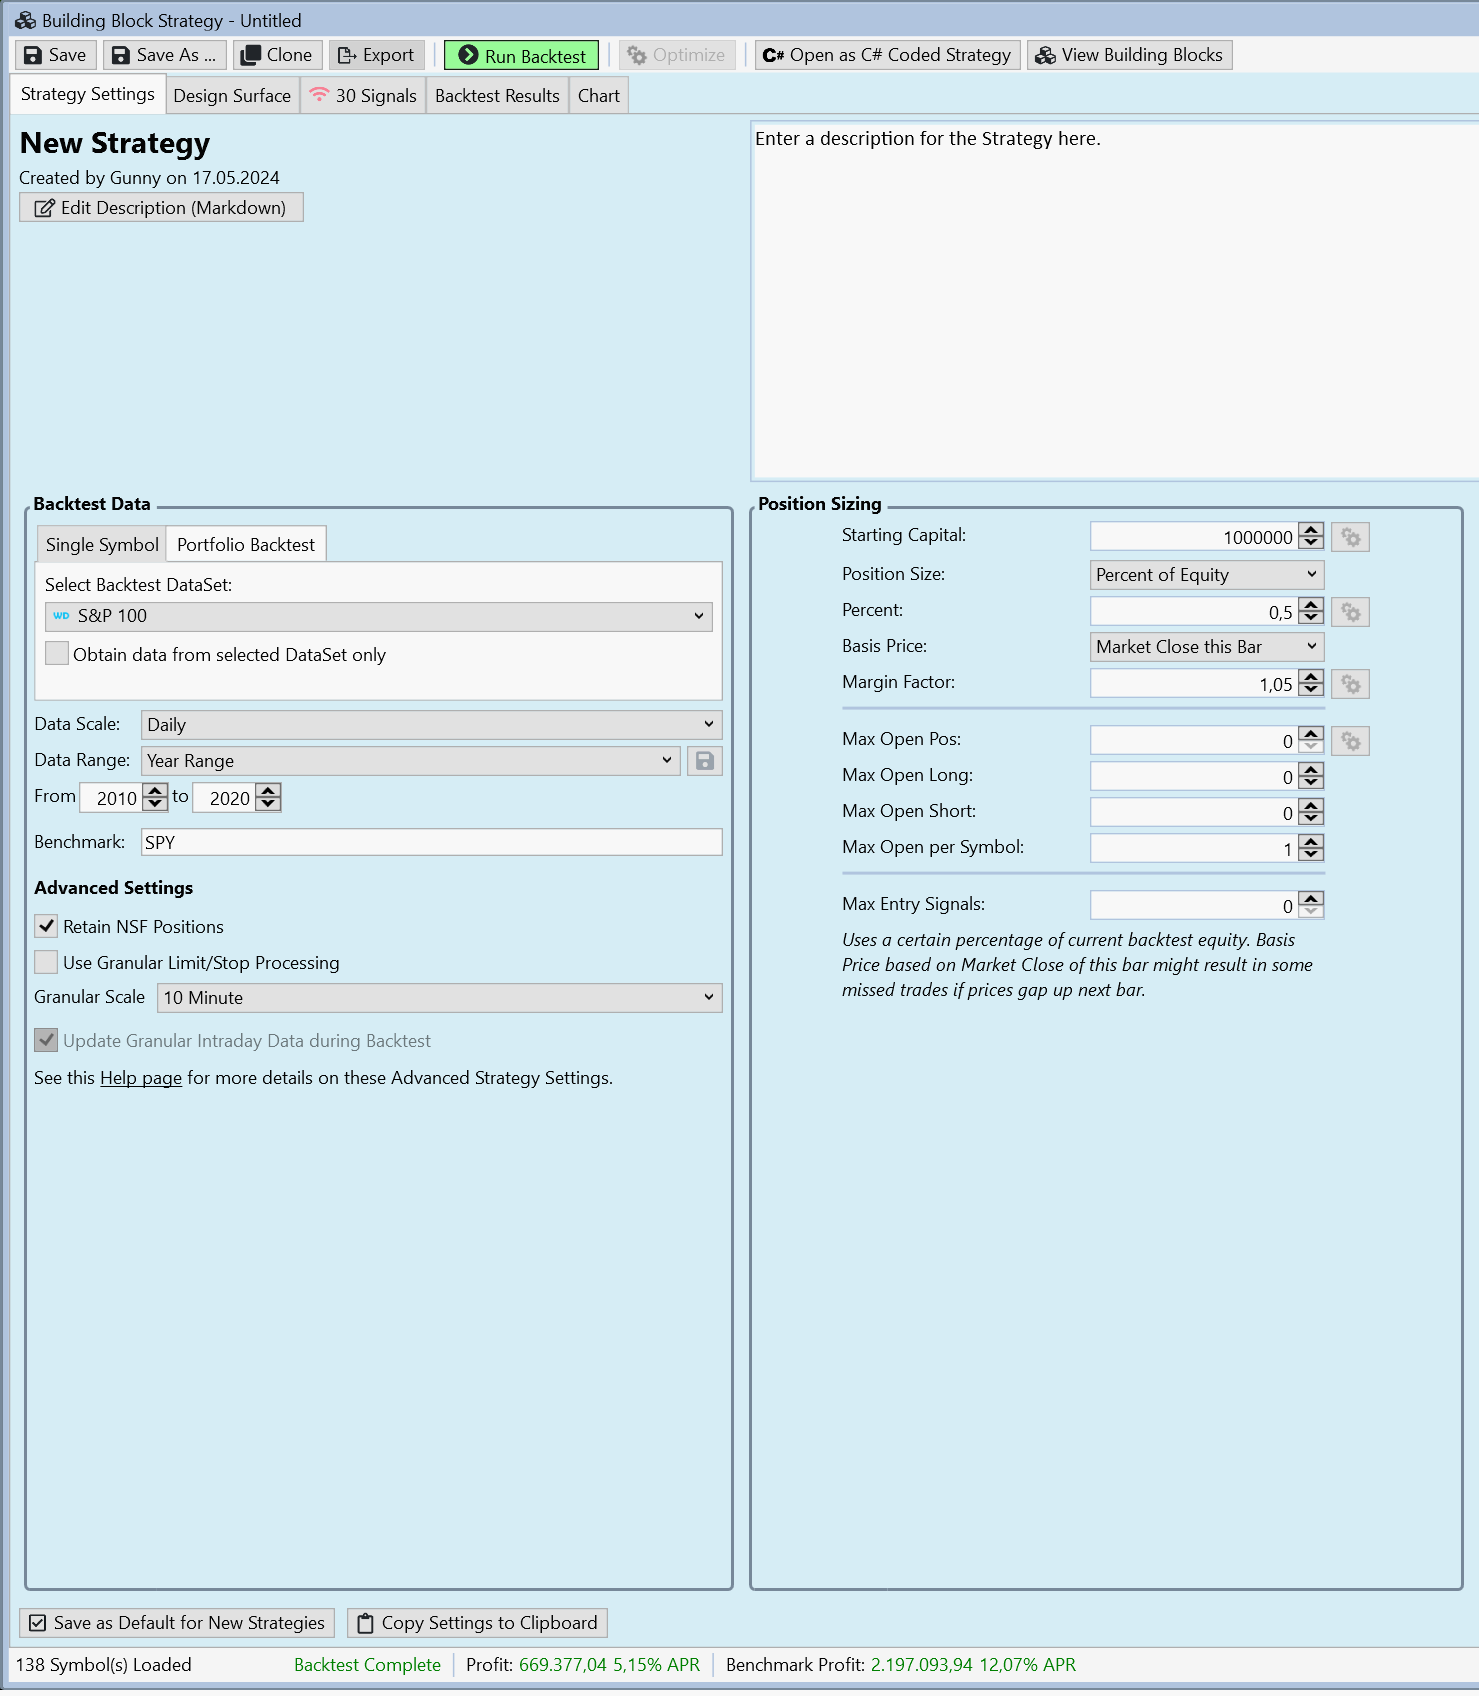Open the Data Scale dropdown
The width and height of the screenshot is (1479, 1696).
(431, 724)
